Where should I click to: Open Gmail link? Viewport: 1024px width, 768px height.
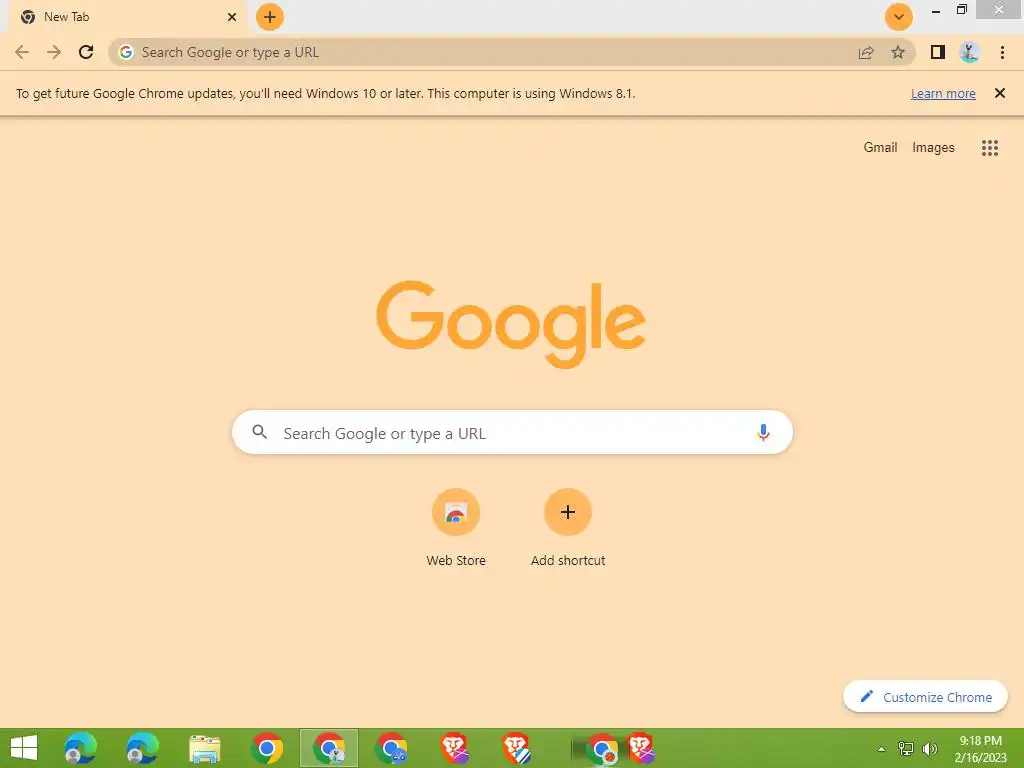[x=880, y=148]
